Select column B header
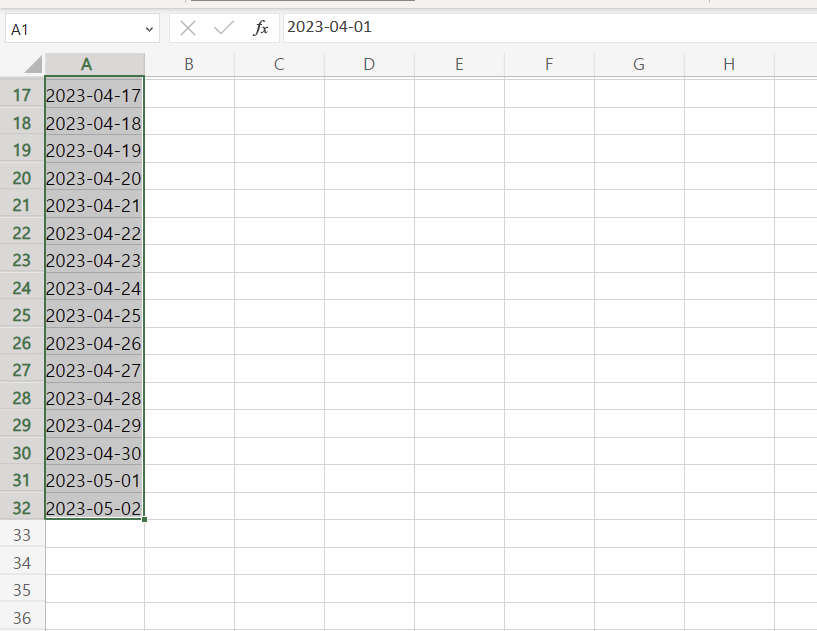 (189, 64)
